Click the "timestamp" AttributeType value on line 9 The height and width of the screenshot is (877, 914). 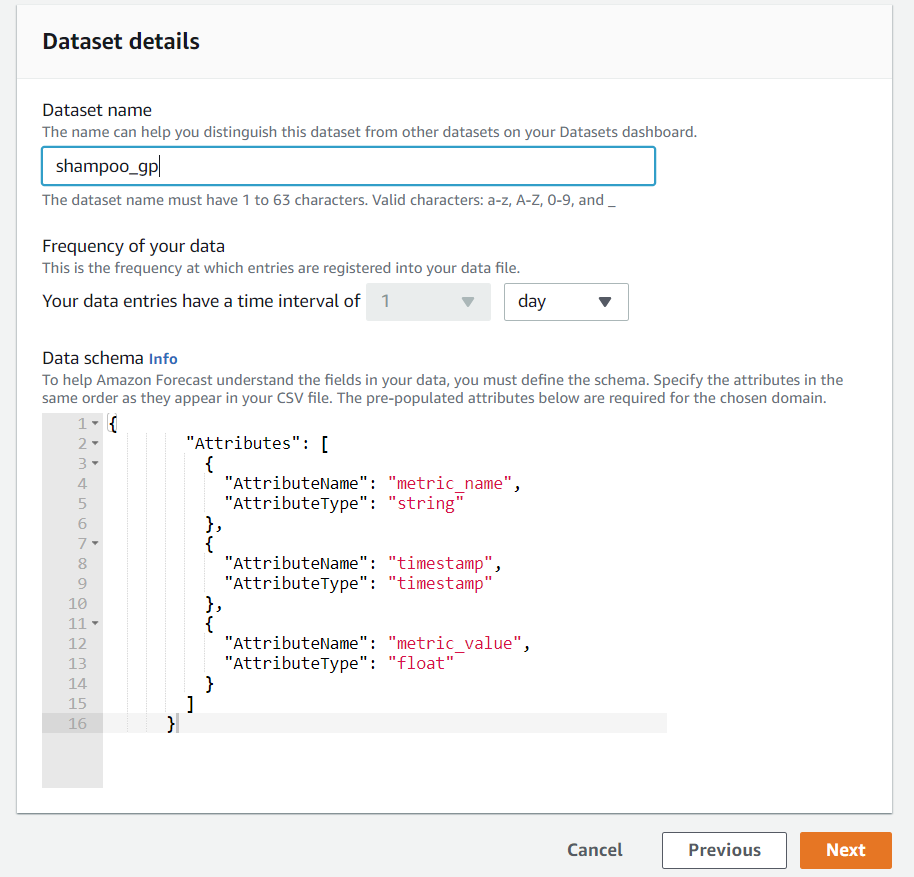click(441, 584)
